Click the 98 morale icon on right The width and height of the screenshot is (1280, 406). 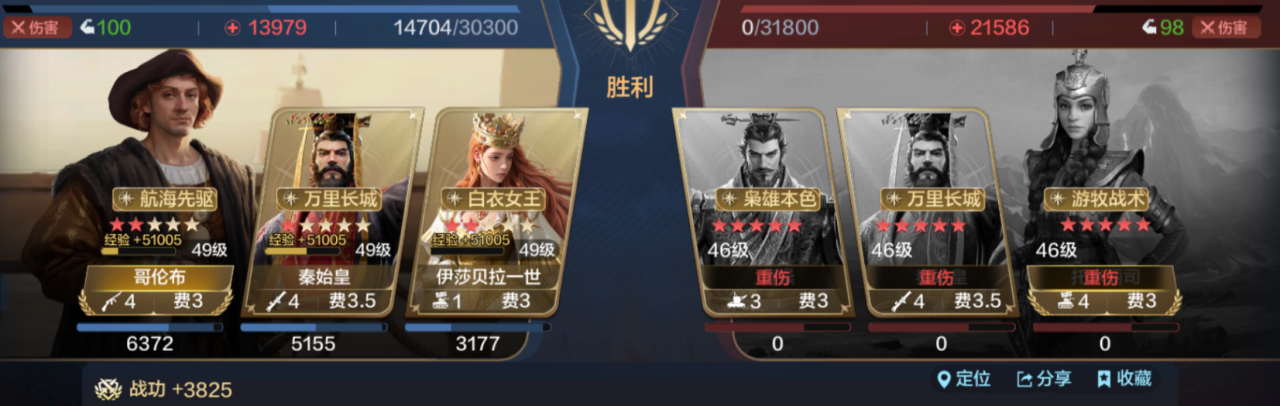[1150, 27]
